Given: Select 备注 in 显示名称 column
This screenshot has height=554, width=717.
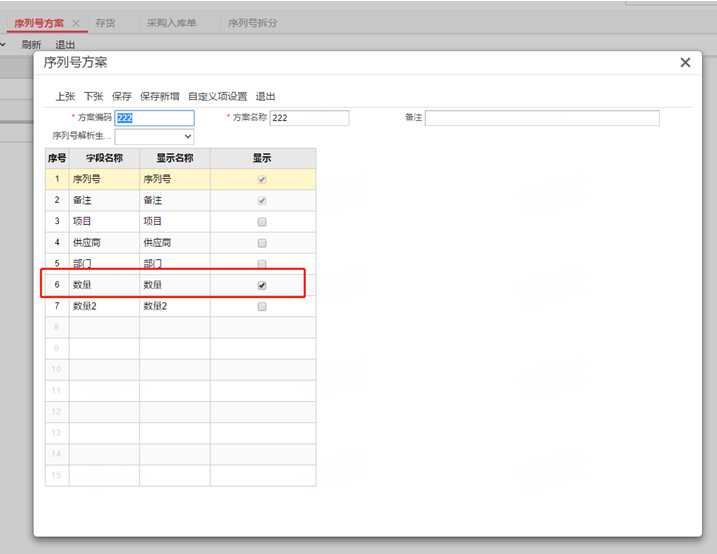Looking at the screenshot, I should tap(175, 200).
